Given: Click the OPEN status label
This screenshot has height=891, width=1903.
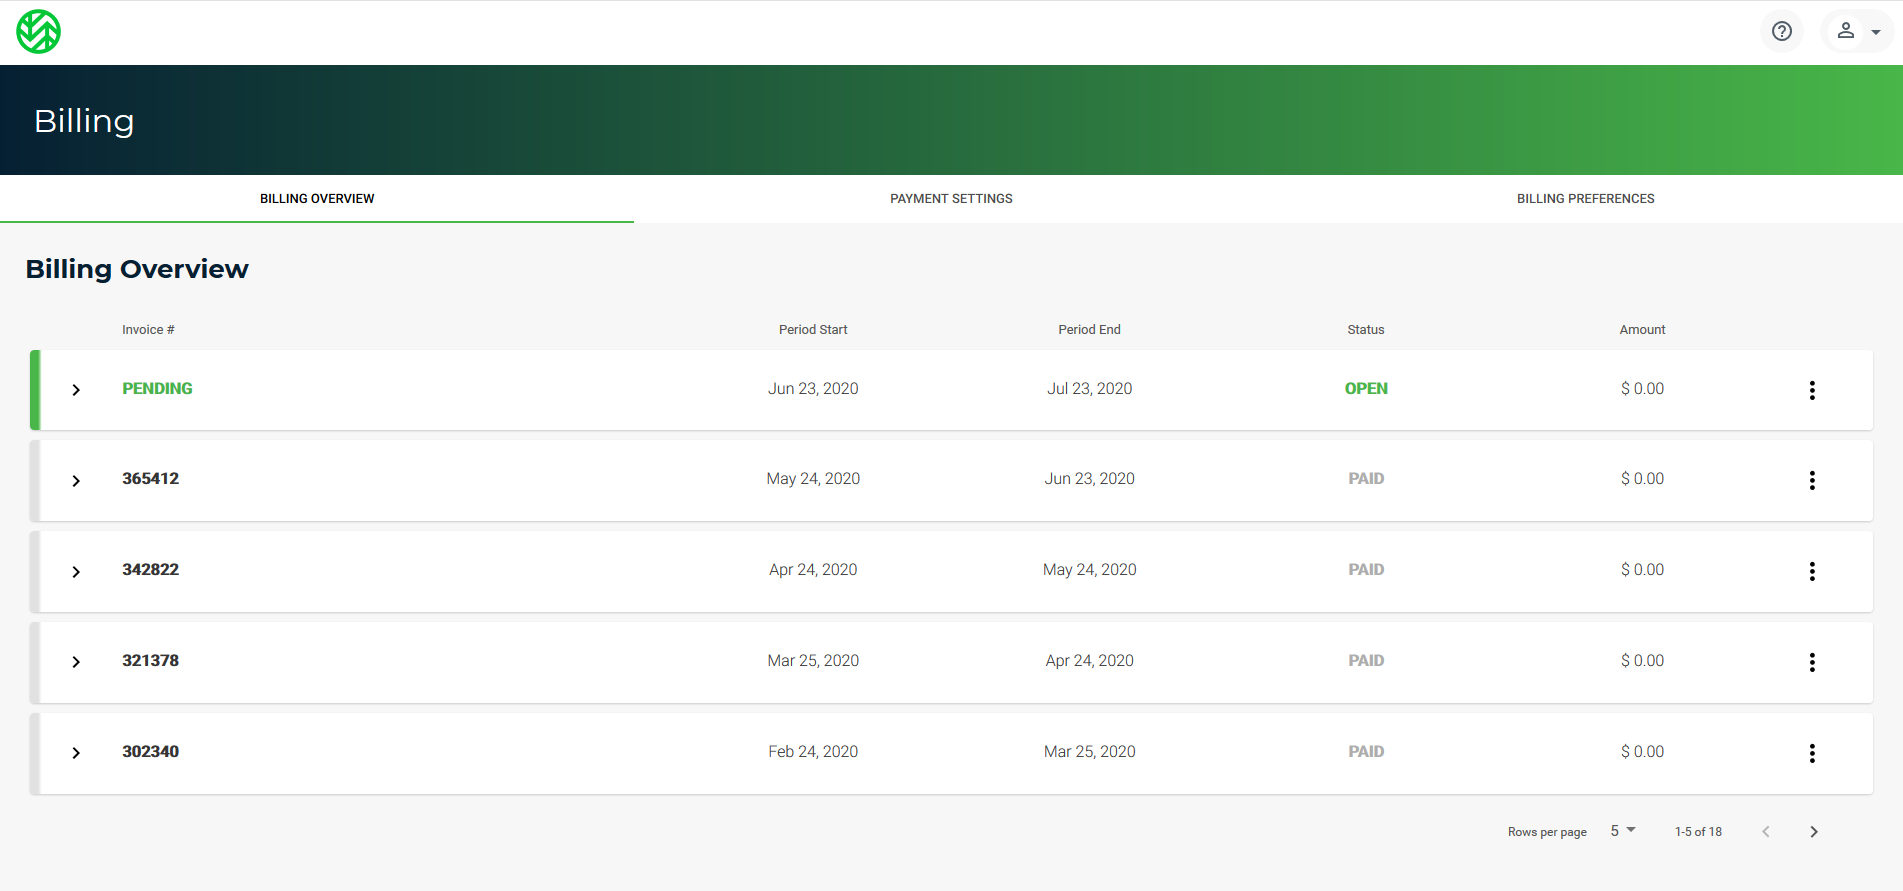Looking at the screenshot, I should pos(1366,389).
